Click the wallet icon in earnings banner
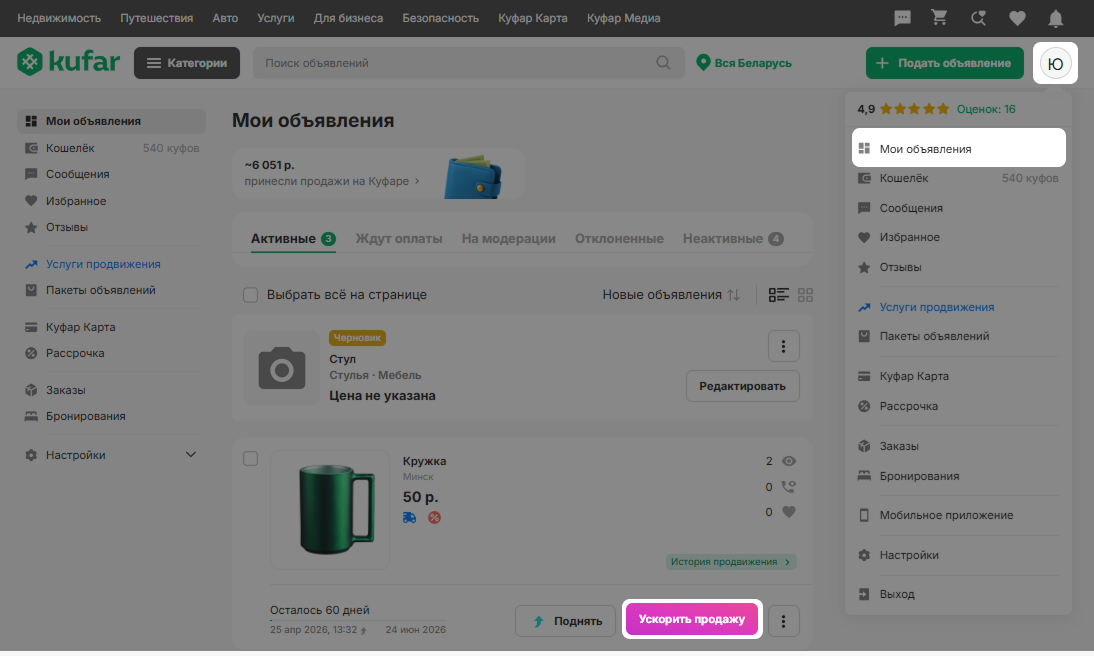The image size is (1094, 656). click(473, 177)
